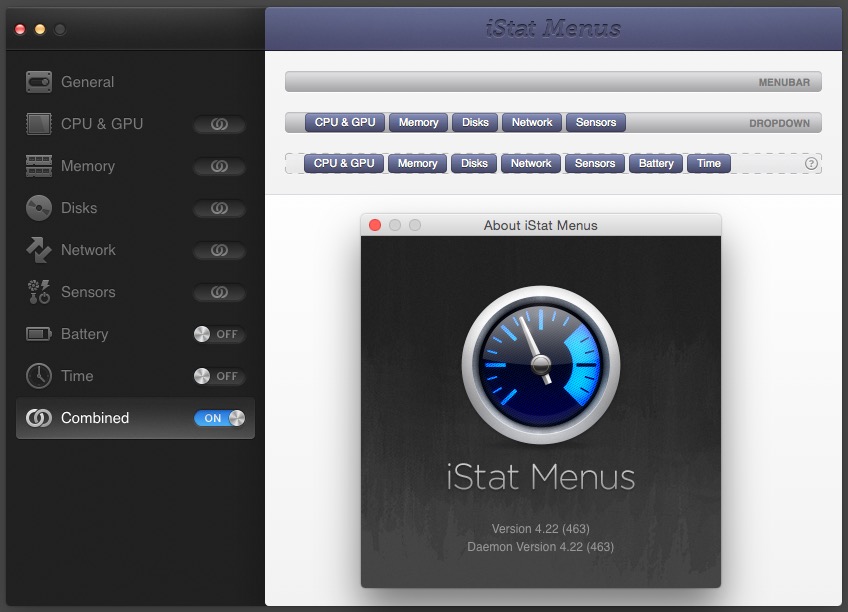Screen dimensions: 848x612
Task: Turn on the Time switch
Action: click(x=220, y=376)
